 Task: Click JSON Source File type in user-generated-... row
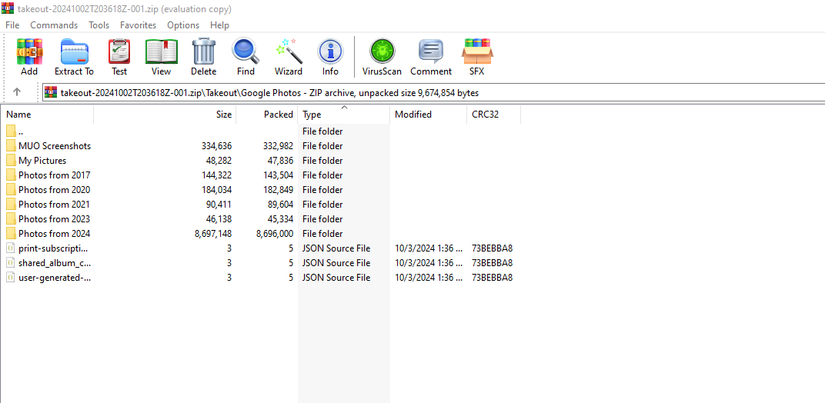click(336, 277)
